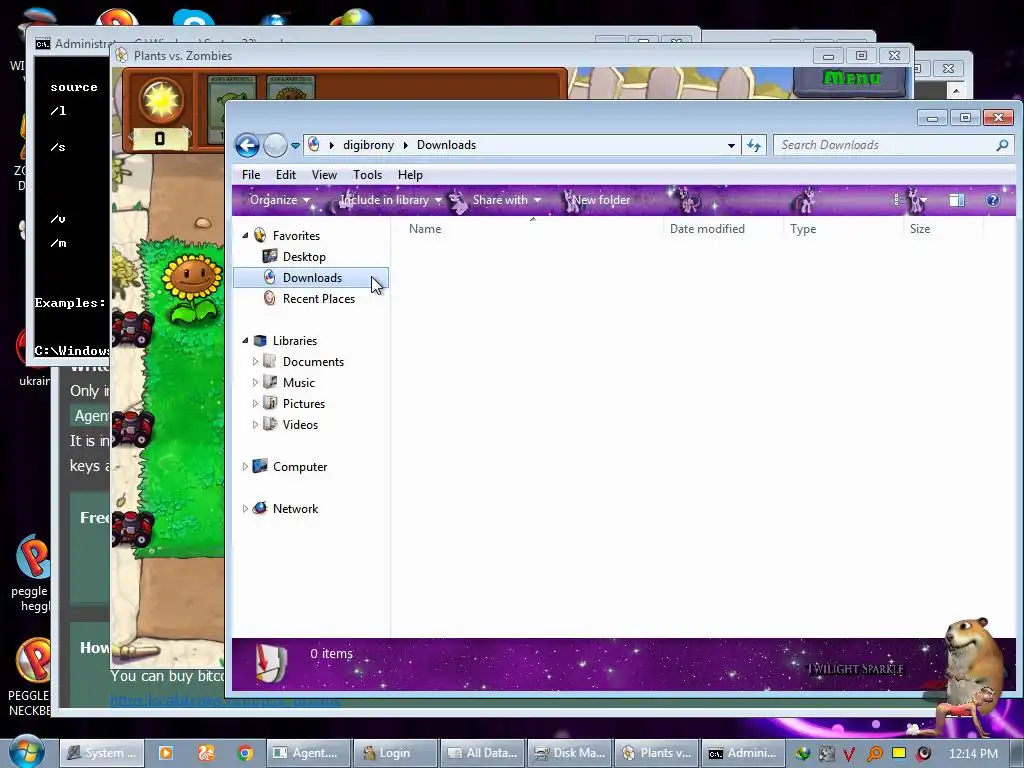Viewport: 1024px width, 768px height.
Task: Create a New folder
Action: (x=601, y=200)
